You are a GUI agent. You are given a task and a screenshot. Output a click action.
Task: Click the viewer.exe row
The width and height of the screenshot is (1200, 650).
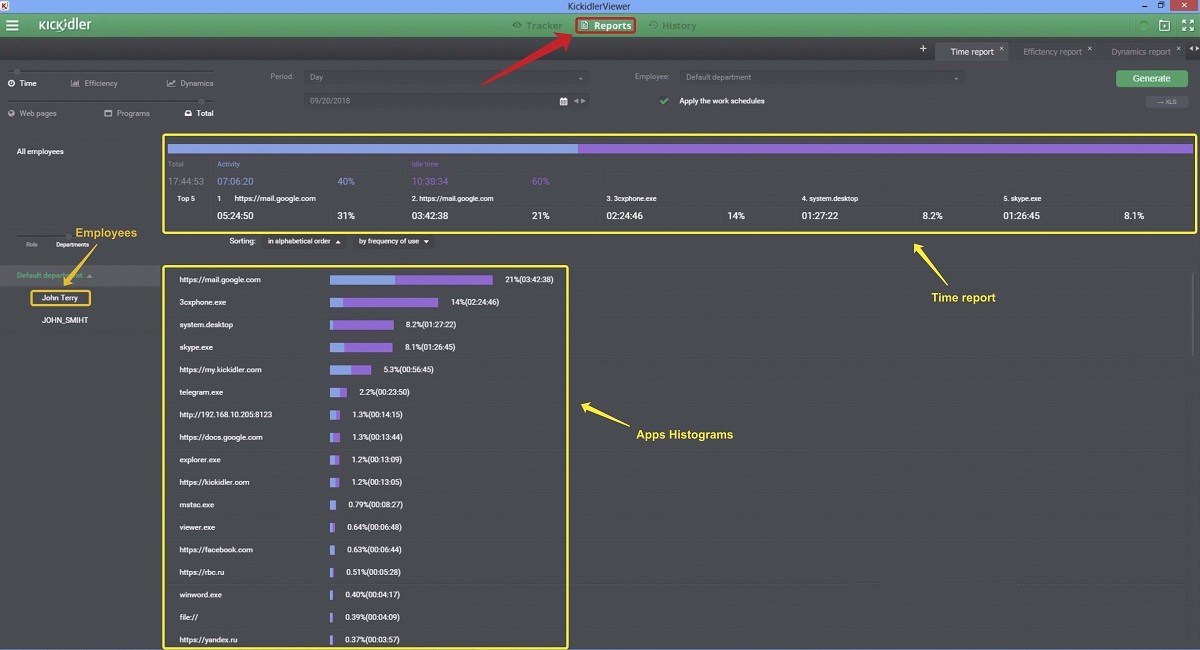[365, 527]
